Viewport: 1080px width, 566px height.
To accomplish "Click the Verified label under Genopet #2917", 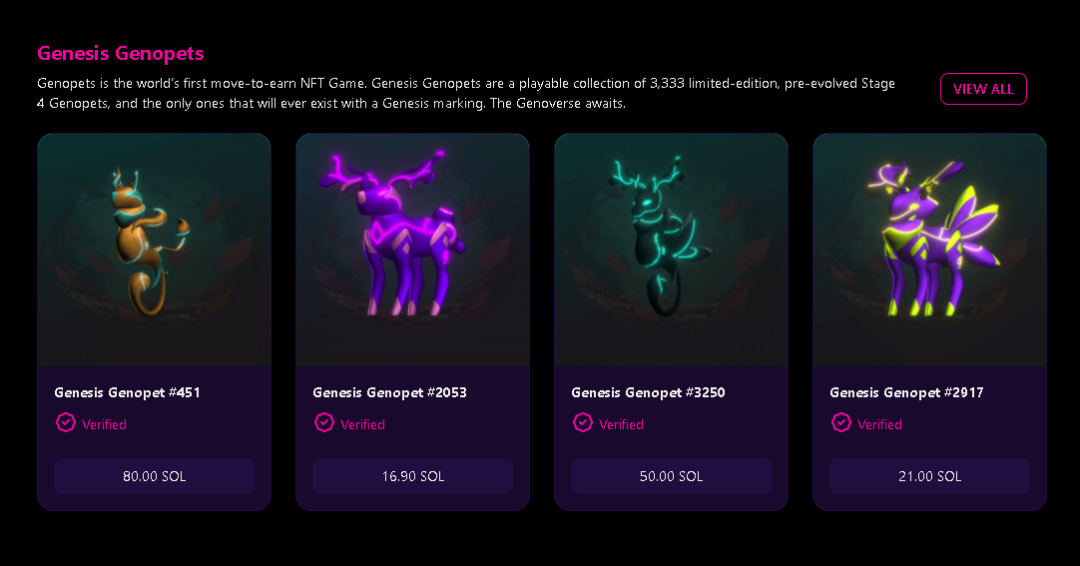I will [879, 425].
